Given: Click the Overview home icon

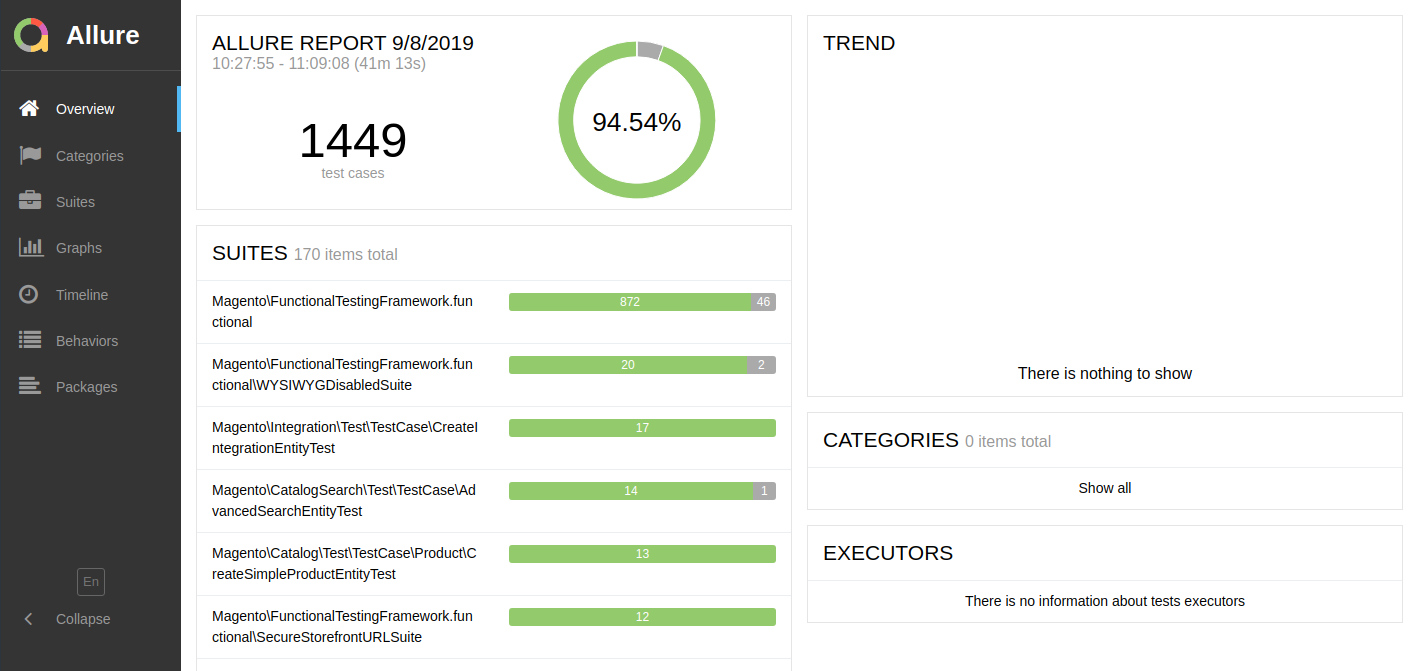Looking at the screenshot, I should pyautogui.click(x=29, y=108).
